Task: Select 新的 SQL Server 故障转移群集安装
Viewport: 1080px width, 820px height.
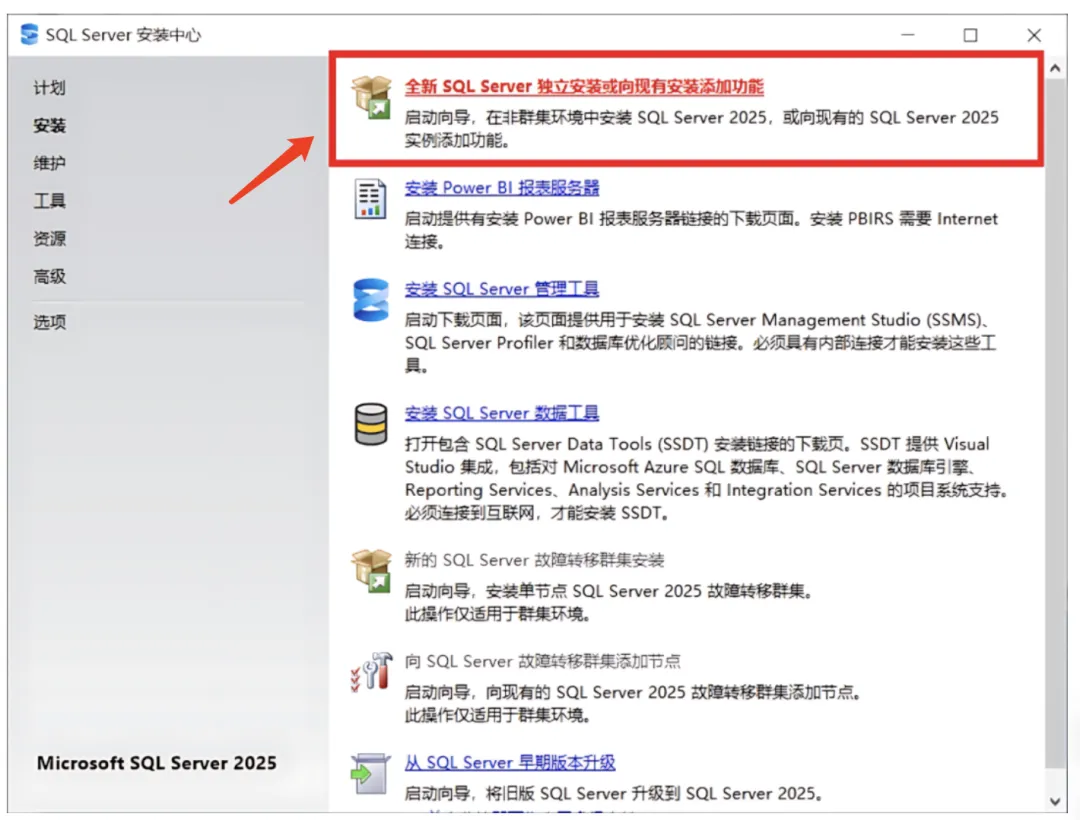Action: 534,560
